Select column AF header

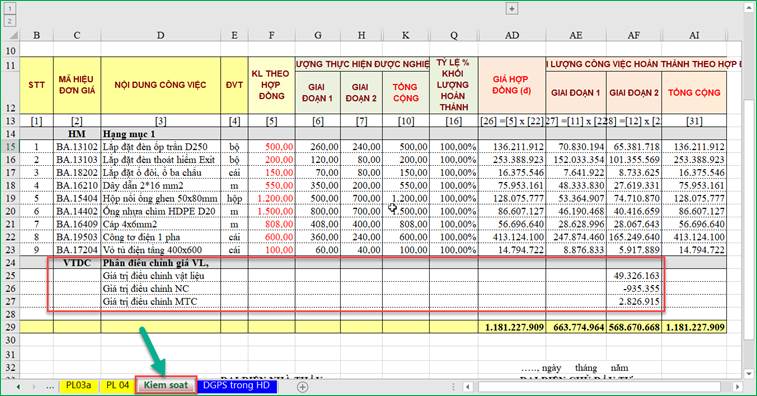pyautogui.click(x=634, y=35)
